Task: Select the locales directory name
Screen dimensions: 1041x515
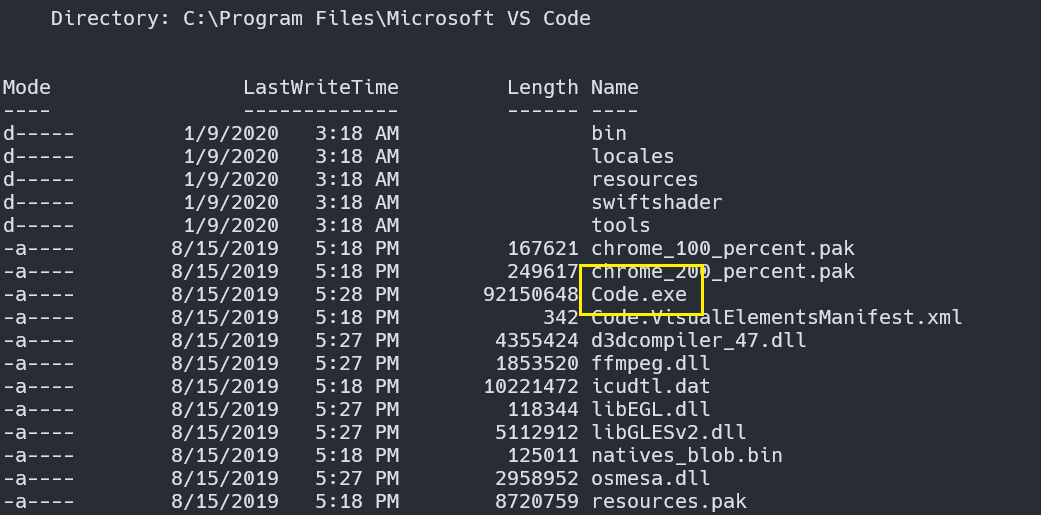Action: click(x=633, y=156)
